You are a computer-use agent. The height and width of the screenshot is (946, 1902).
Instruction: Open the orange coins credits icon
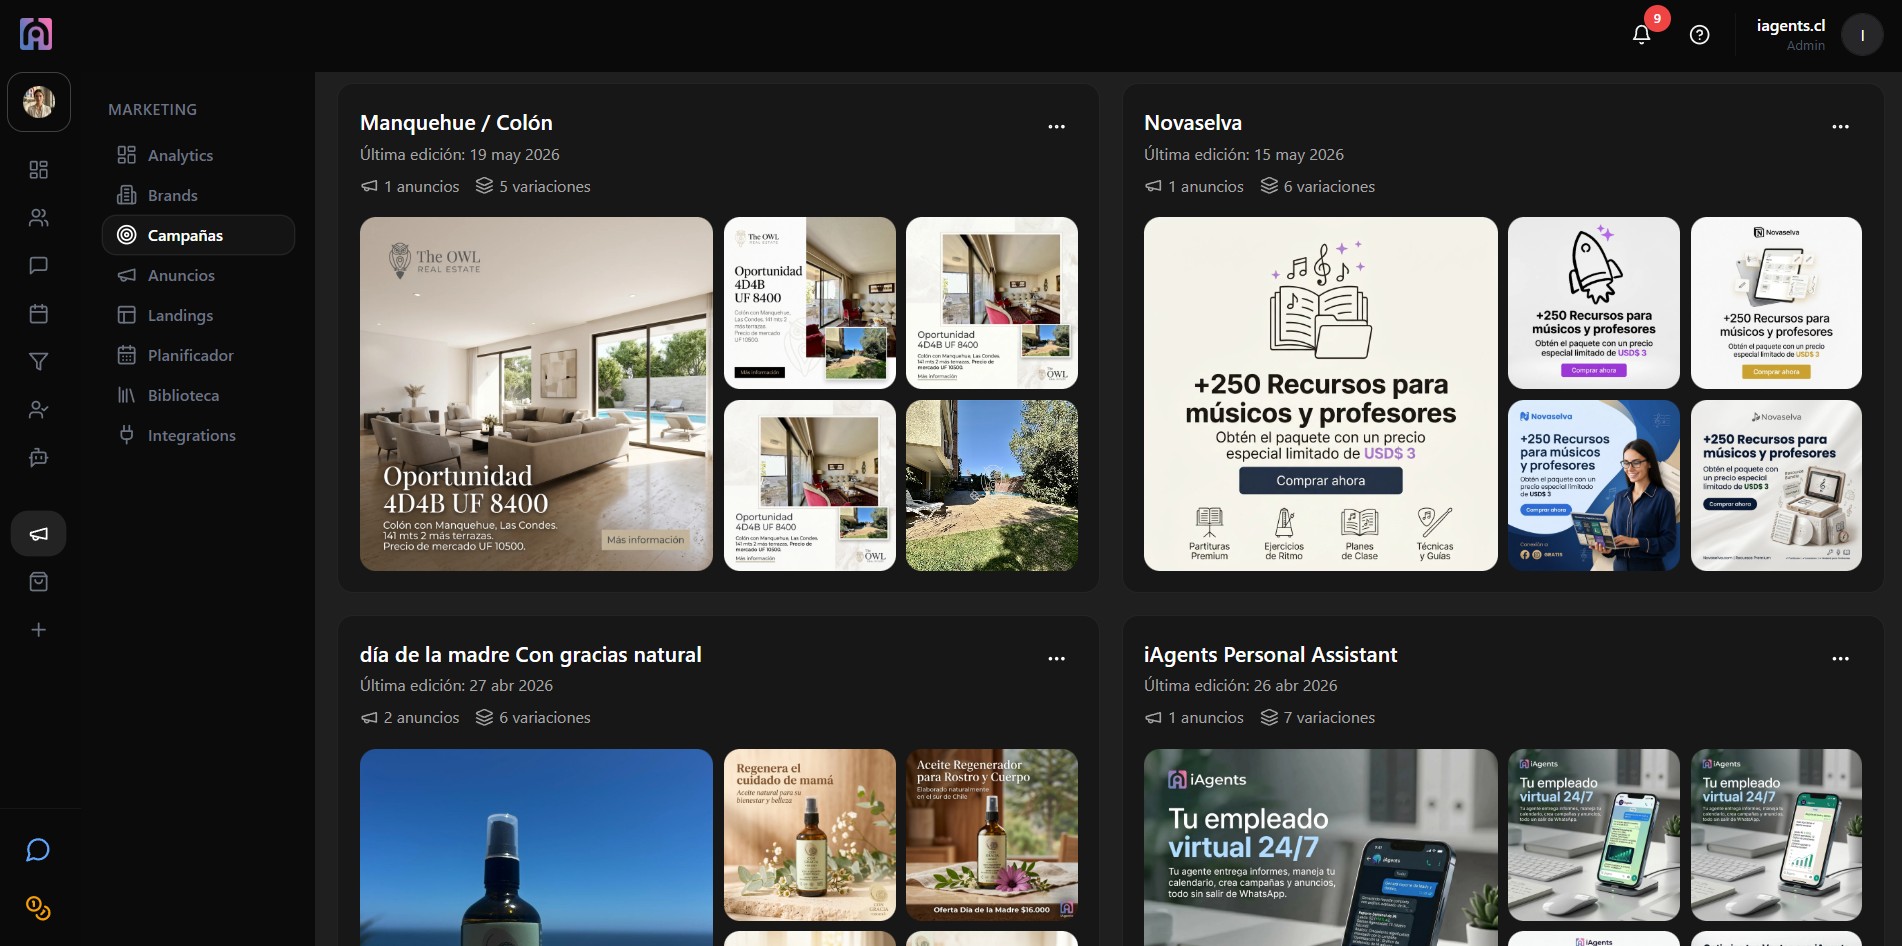pos(38,908)
